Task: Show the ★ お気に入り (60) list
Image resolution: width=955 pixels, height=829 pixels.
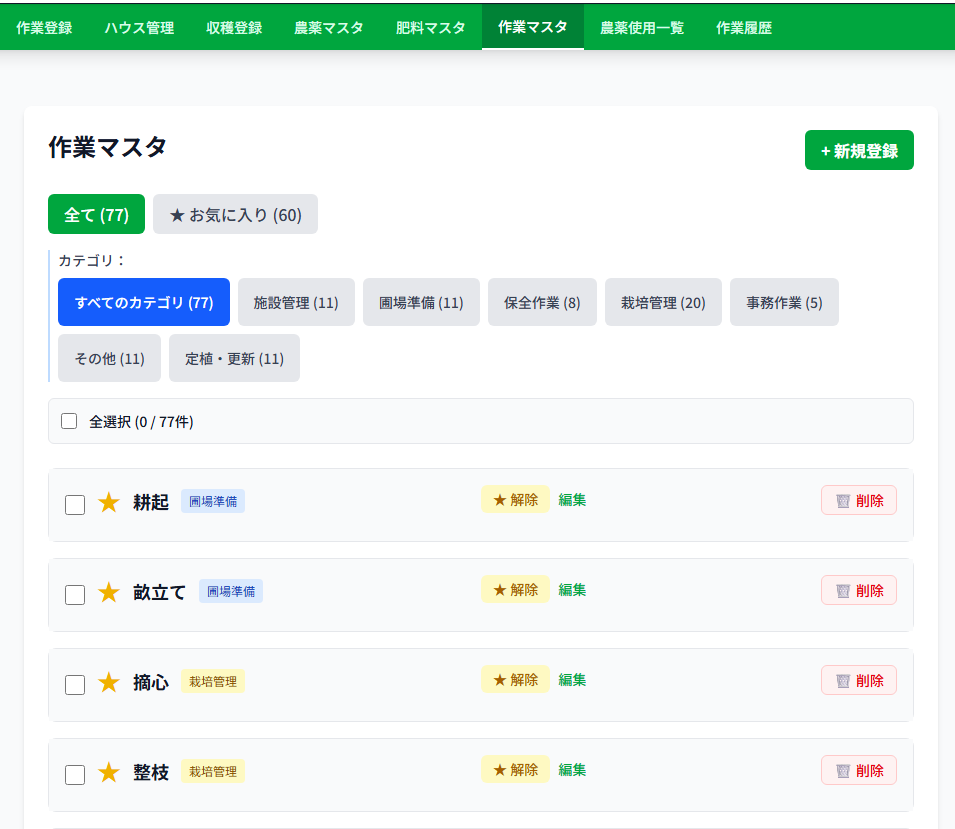Action: (x=235, y=215)
